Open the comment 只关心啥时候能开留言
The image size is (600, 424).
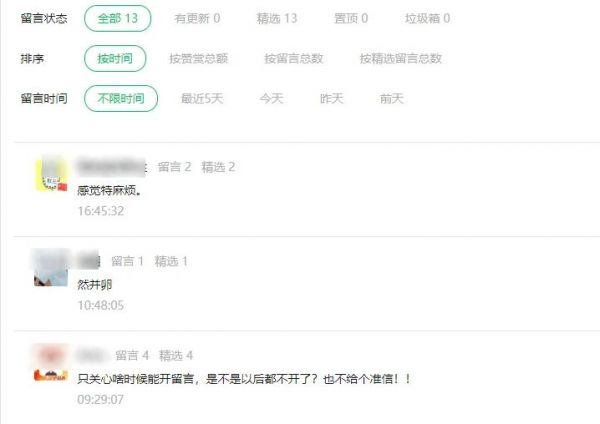(x=244, y=379)
